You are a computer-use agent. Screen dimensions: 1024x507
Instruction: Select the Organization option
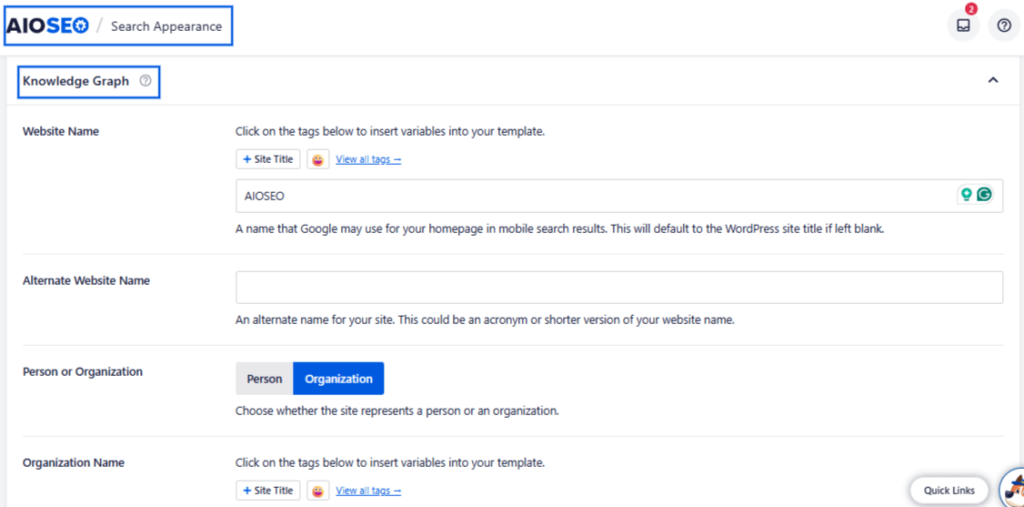click(x=338, y=379)
